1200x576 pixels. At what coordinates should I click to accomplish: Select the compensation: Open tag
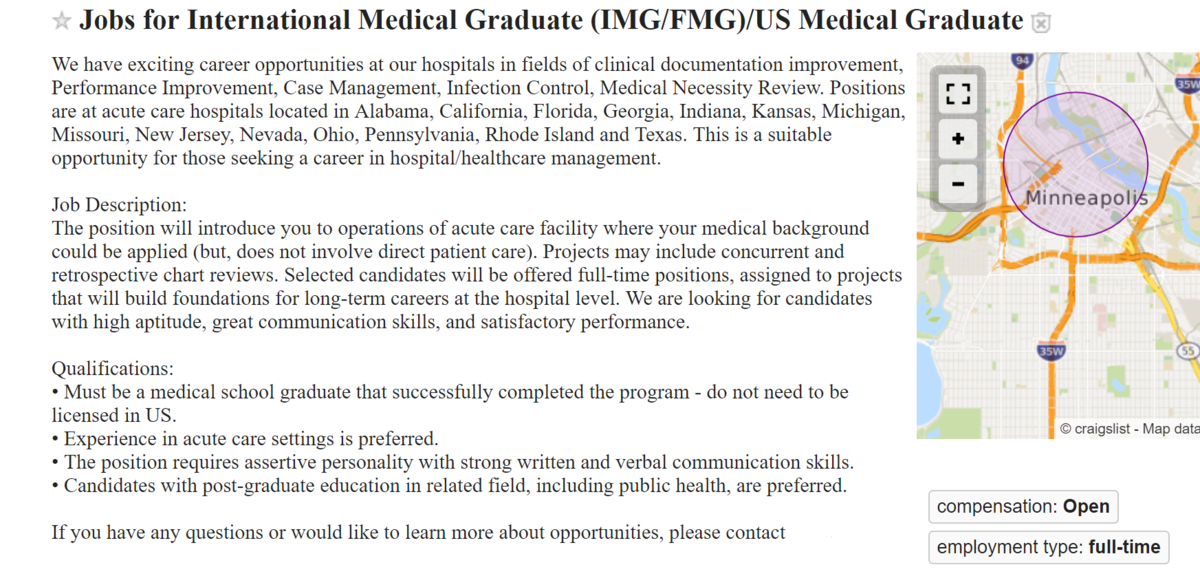point(1023,507)
